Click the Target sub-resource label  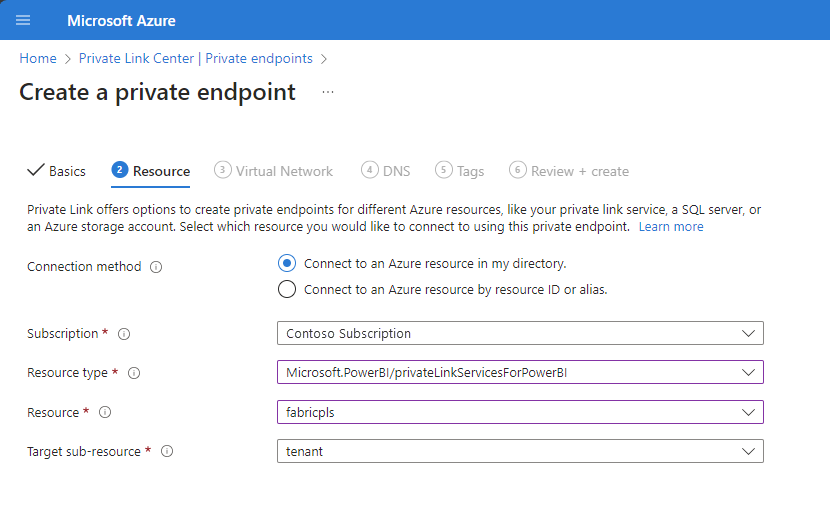(84, 451)
